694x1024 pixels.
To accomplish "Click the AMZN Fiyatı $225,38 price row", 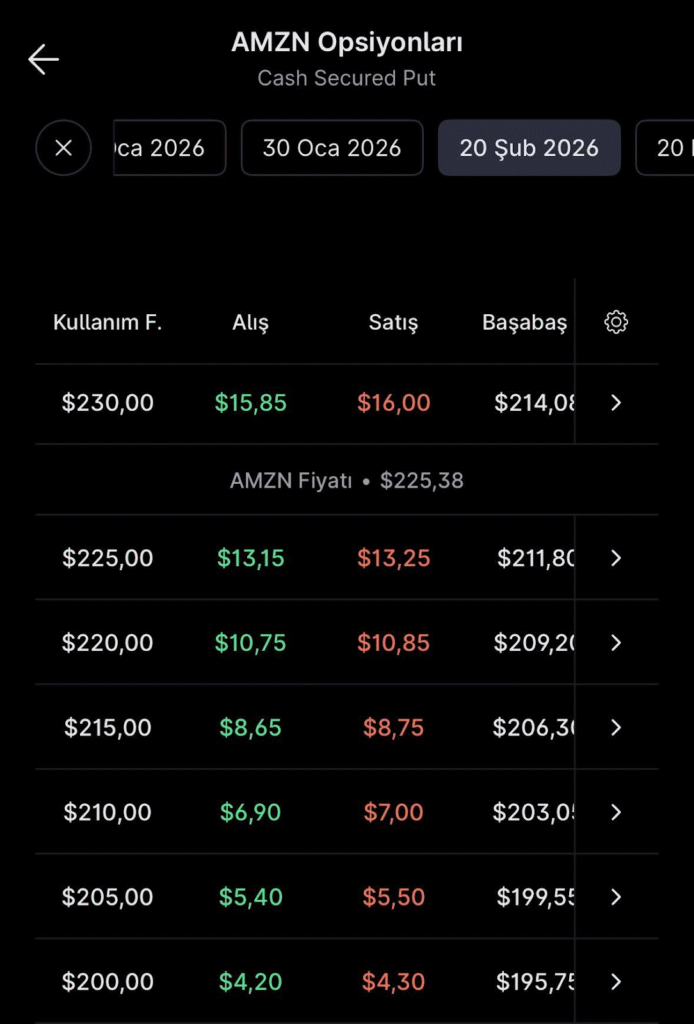I will click(346, 480).
